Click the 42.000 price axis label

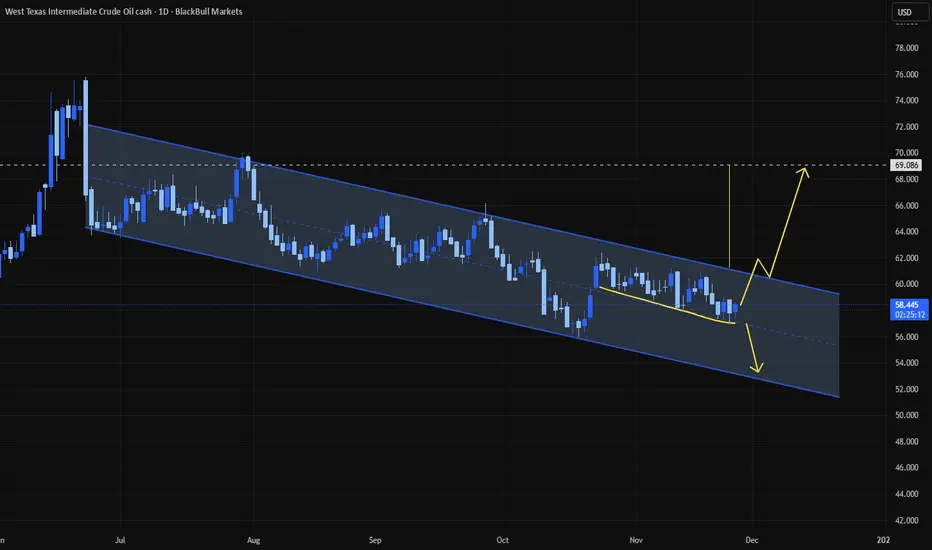(906, 520)
